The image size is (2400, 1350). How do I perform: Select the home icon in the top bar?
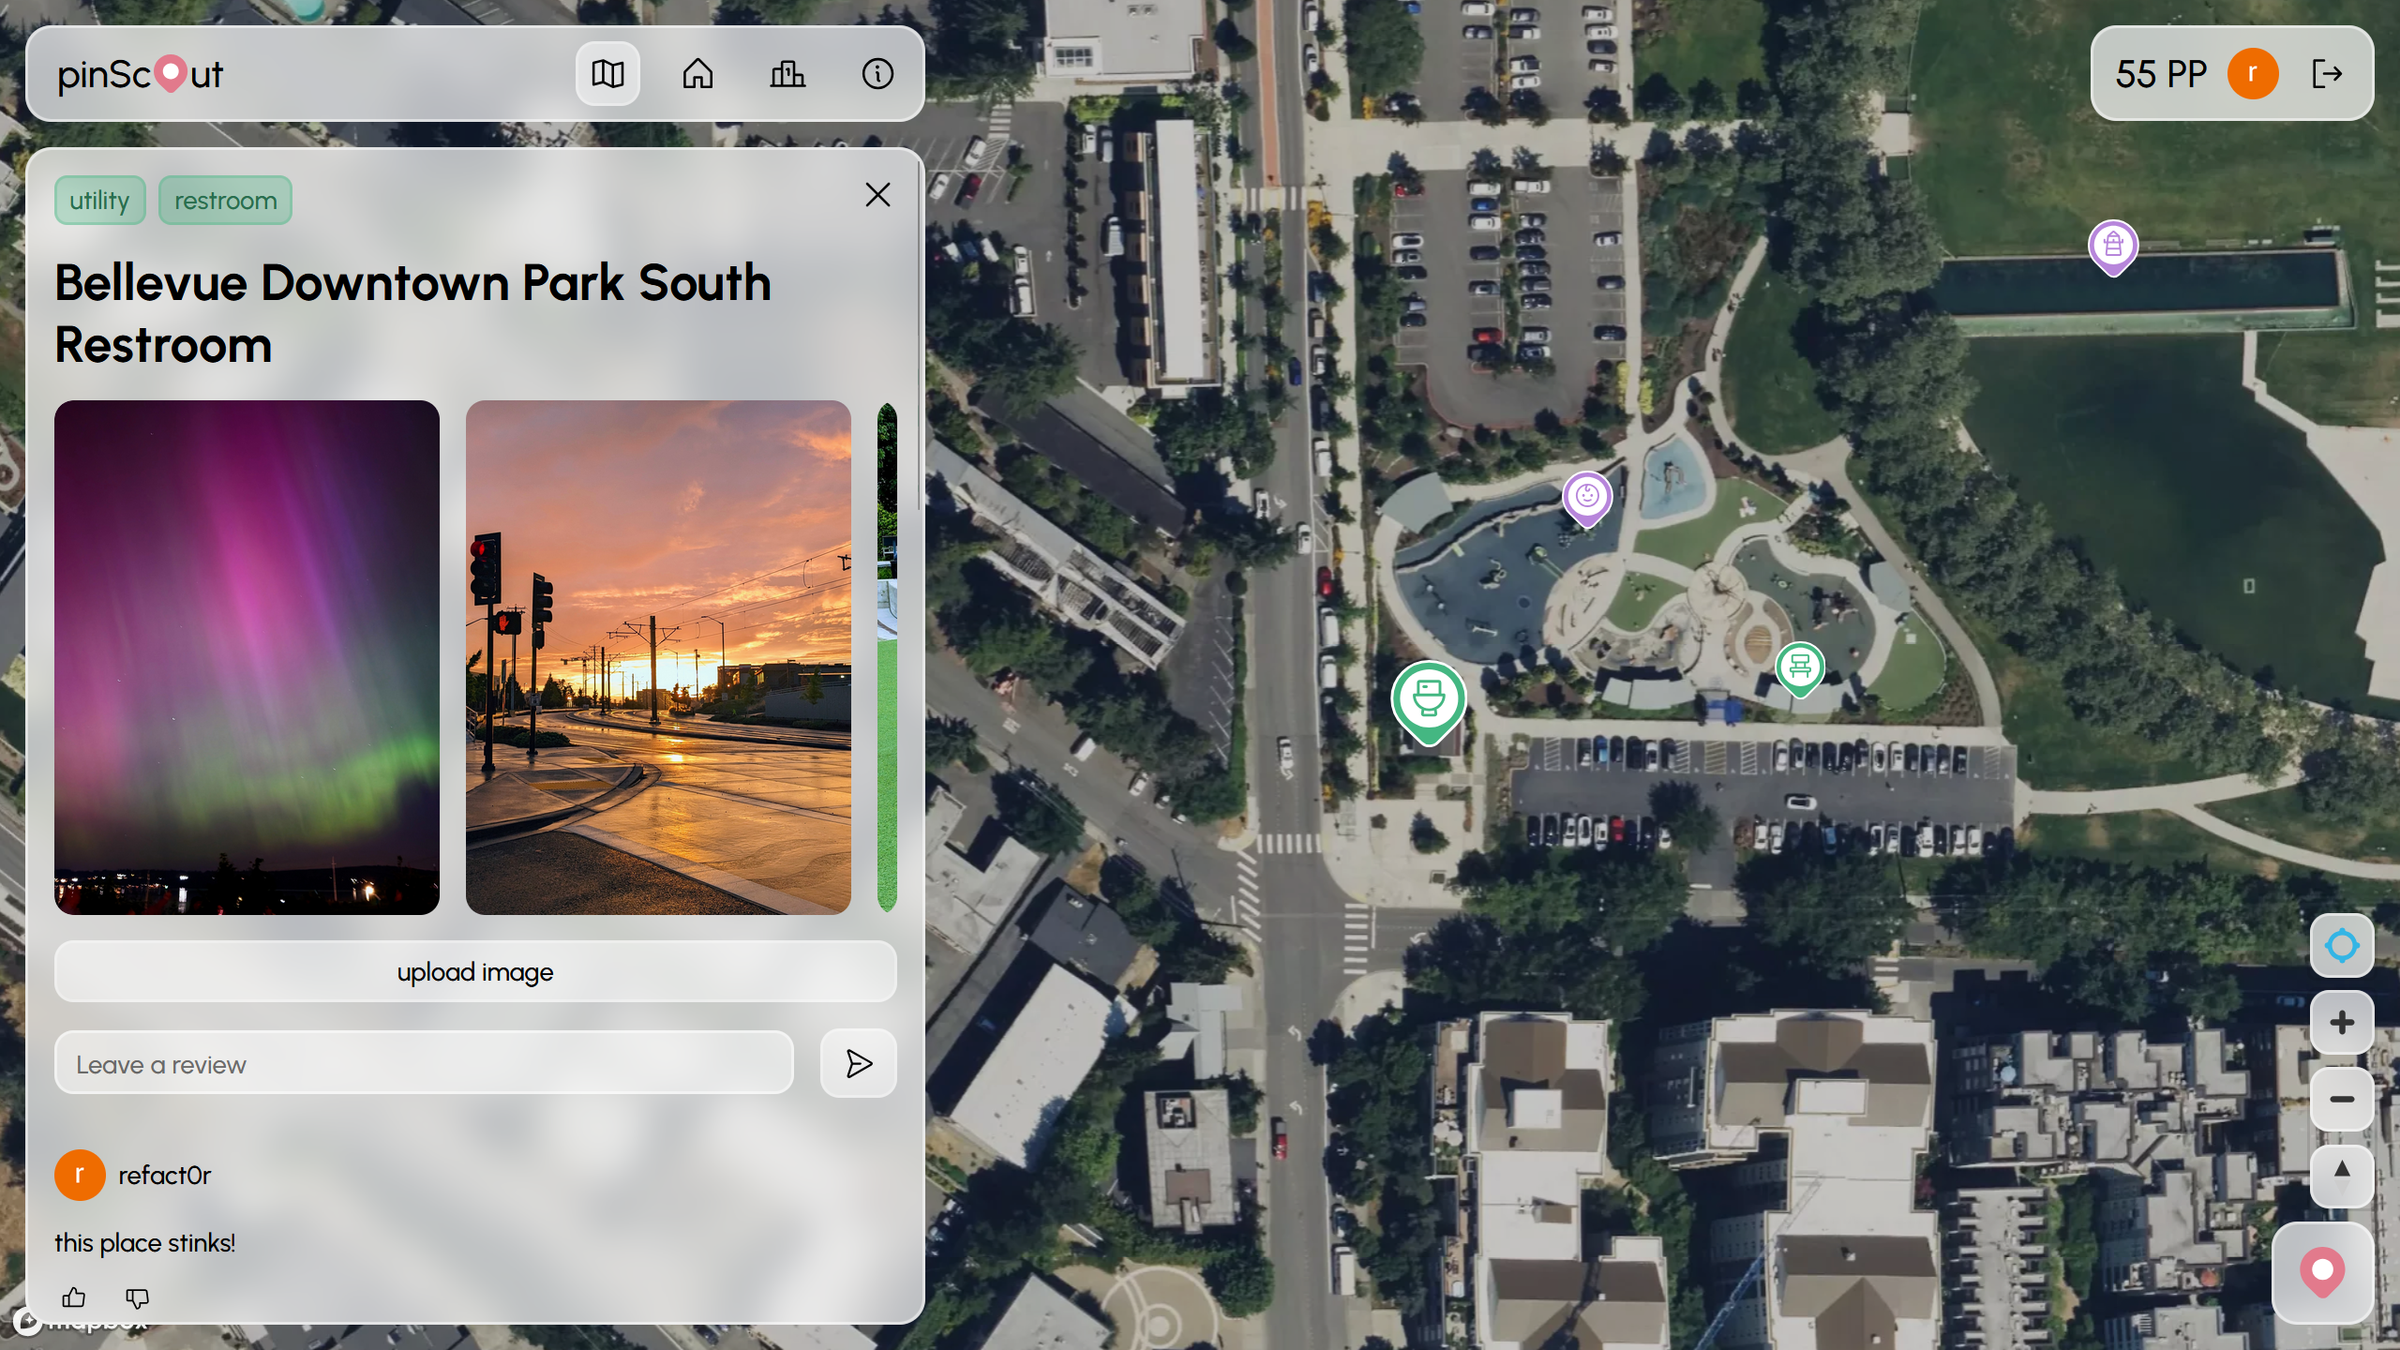(x=698, y=73)
